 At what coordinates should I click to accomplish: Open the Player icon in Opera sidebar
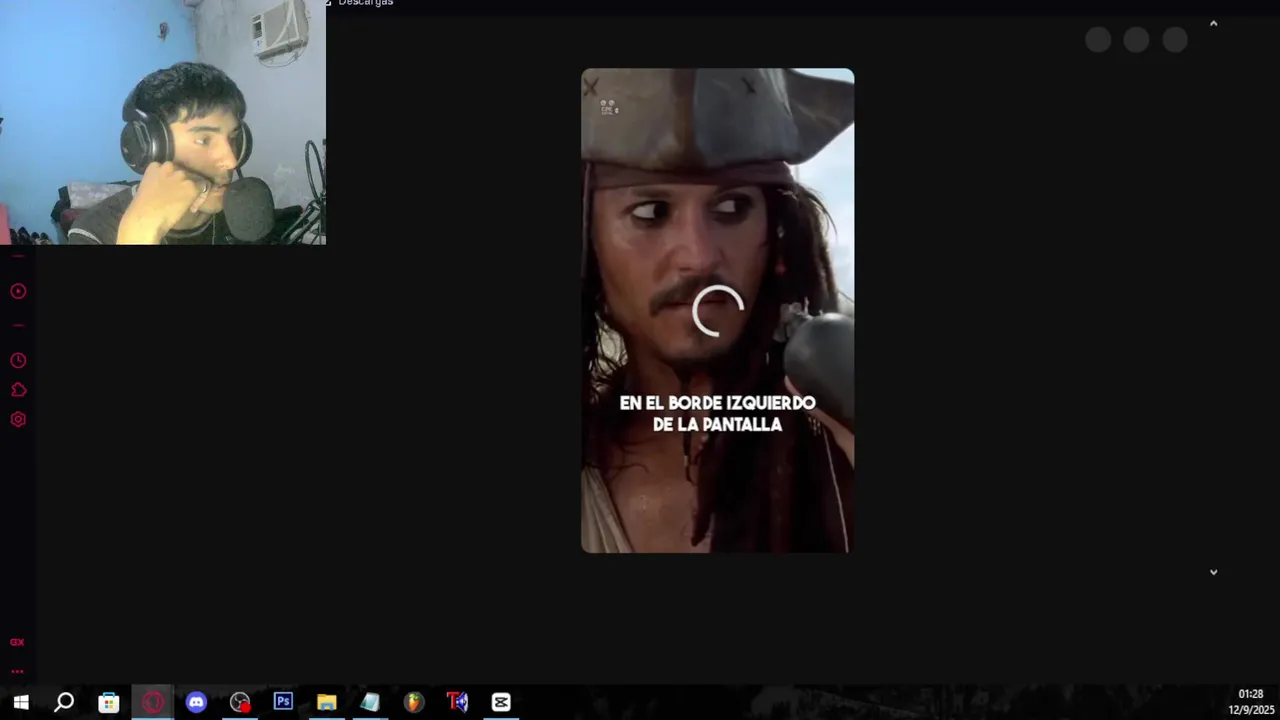pos(18,291)
